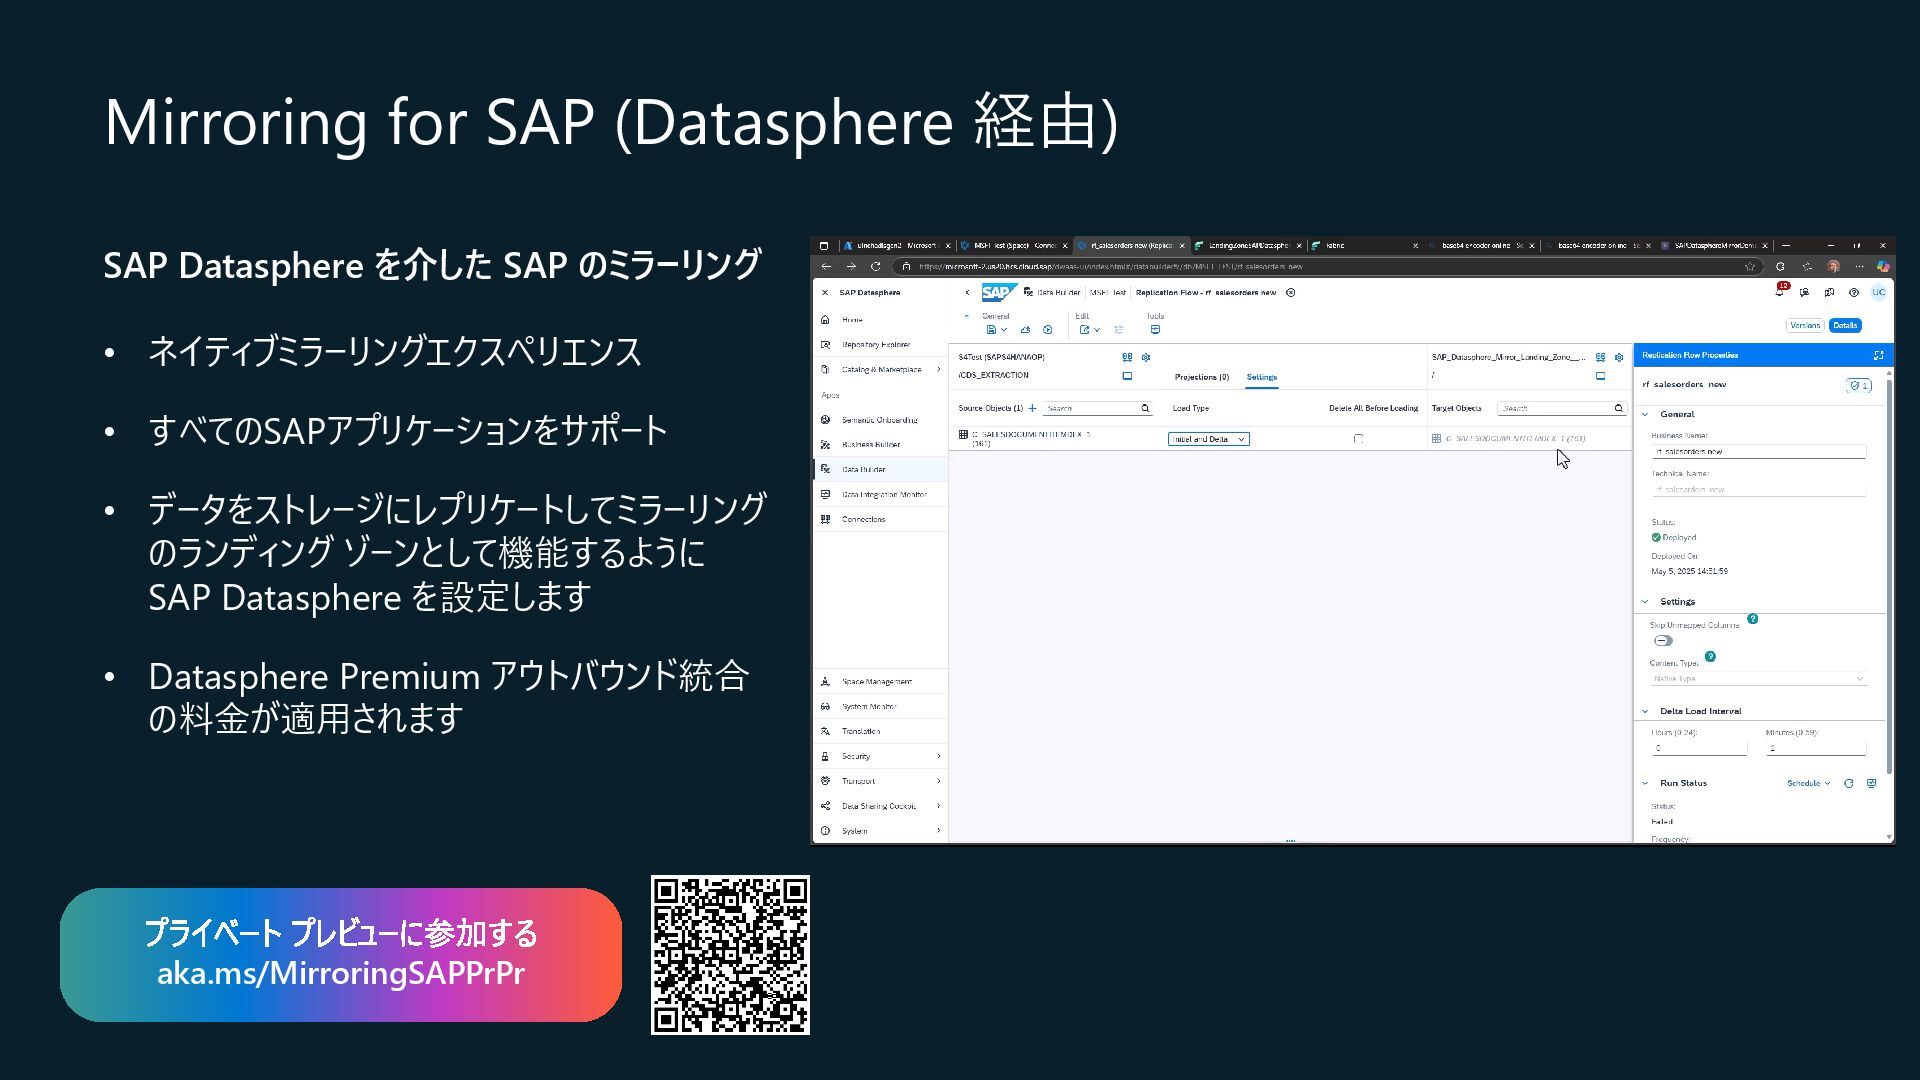Click the run replication flow icon
This screenshot has width=1920, height=1080.
click(1047, 330)
